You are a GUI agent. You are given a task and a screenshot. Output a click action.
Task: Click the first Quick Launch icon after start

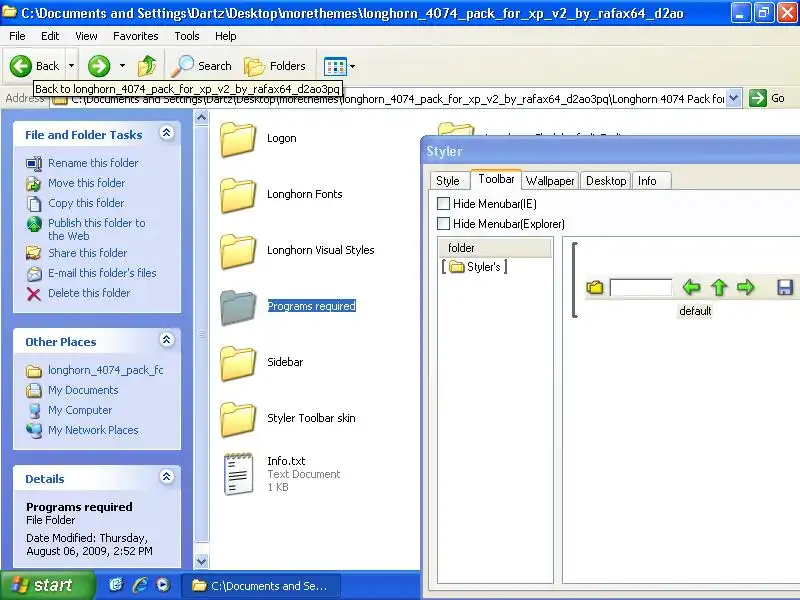pyautogui.click(x=116, y=585)
